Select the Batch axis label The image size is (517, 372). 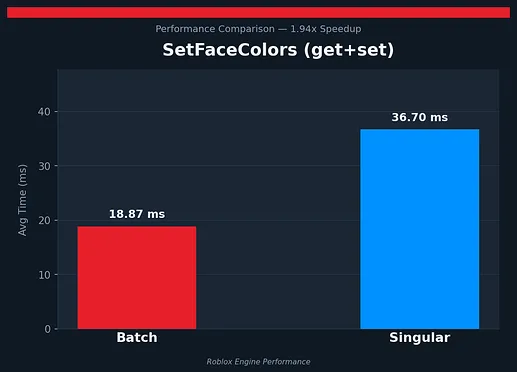[137, 337]
